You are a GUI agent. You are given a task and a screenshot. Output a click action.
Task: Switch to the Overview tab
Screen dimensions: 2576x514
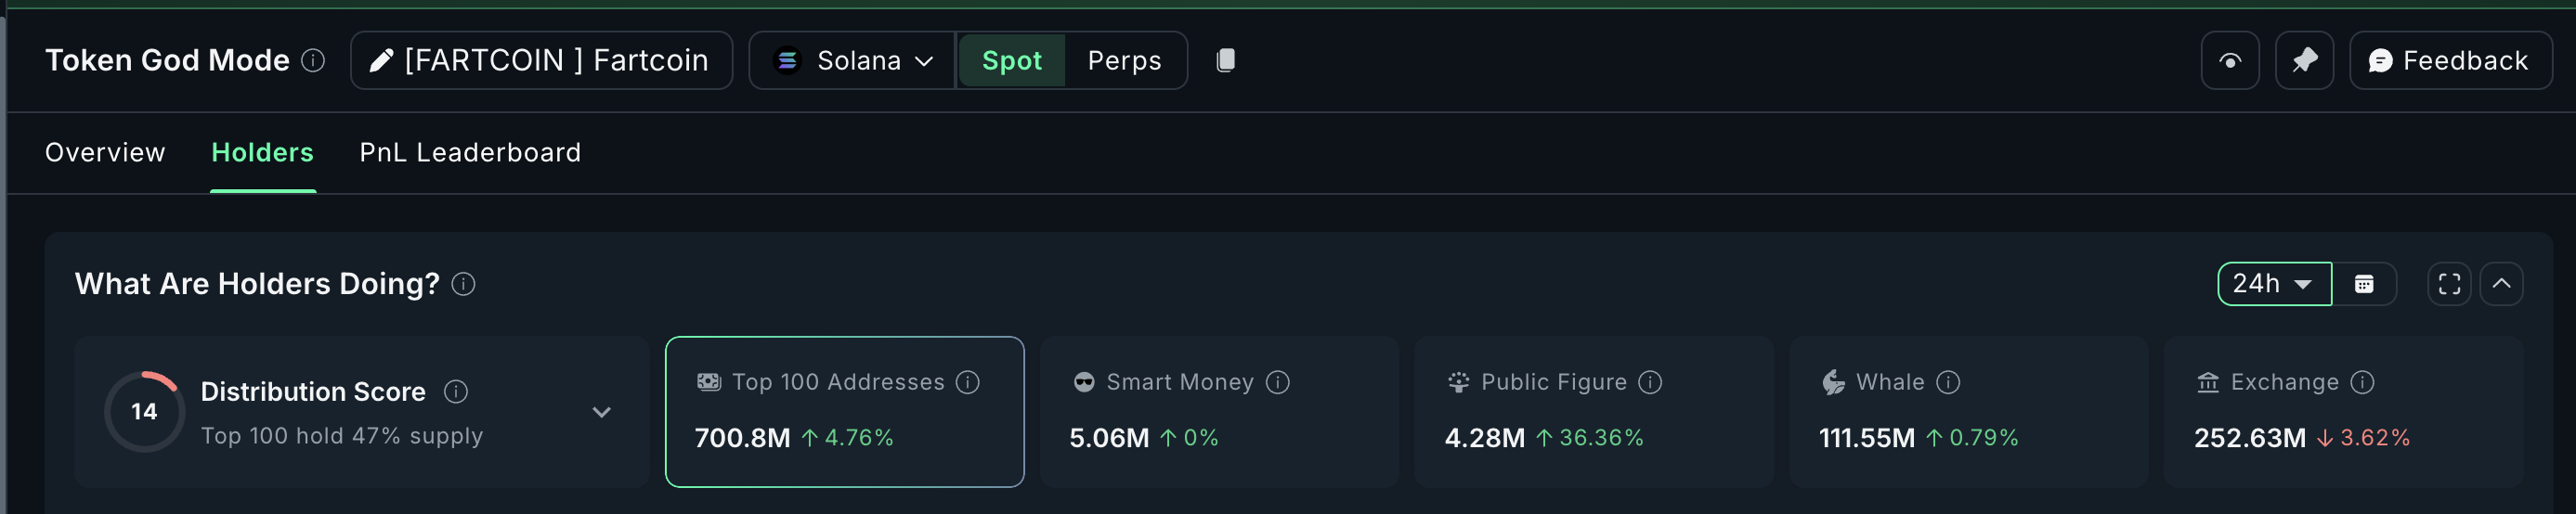[105, 153]
